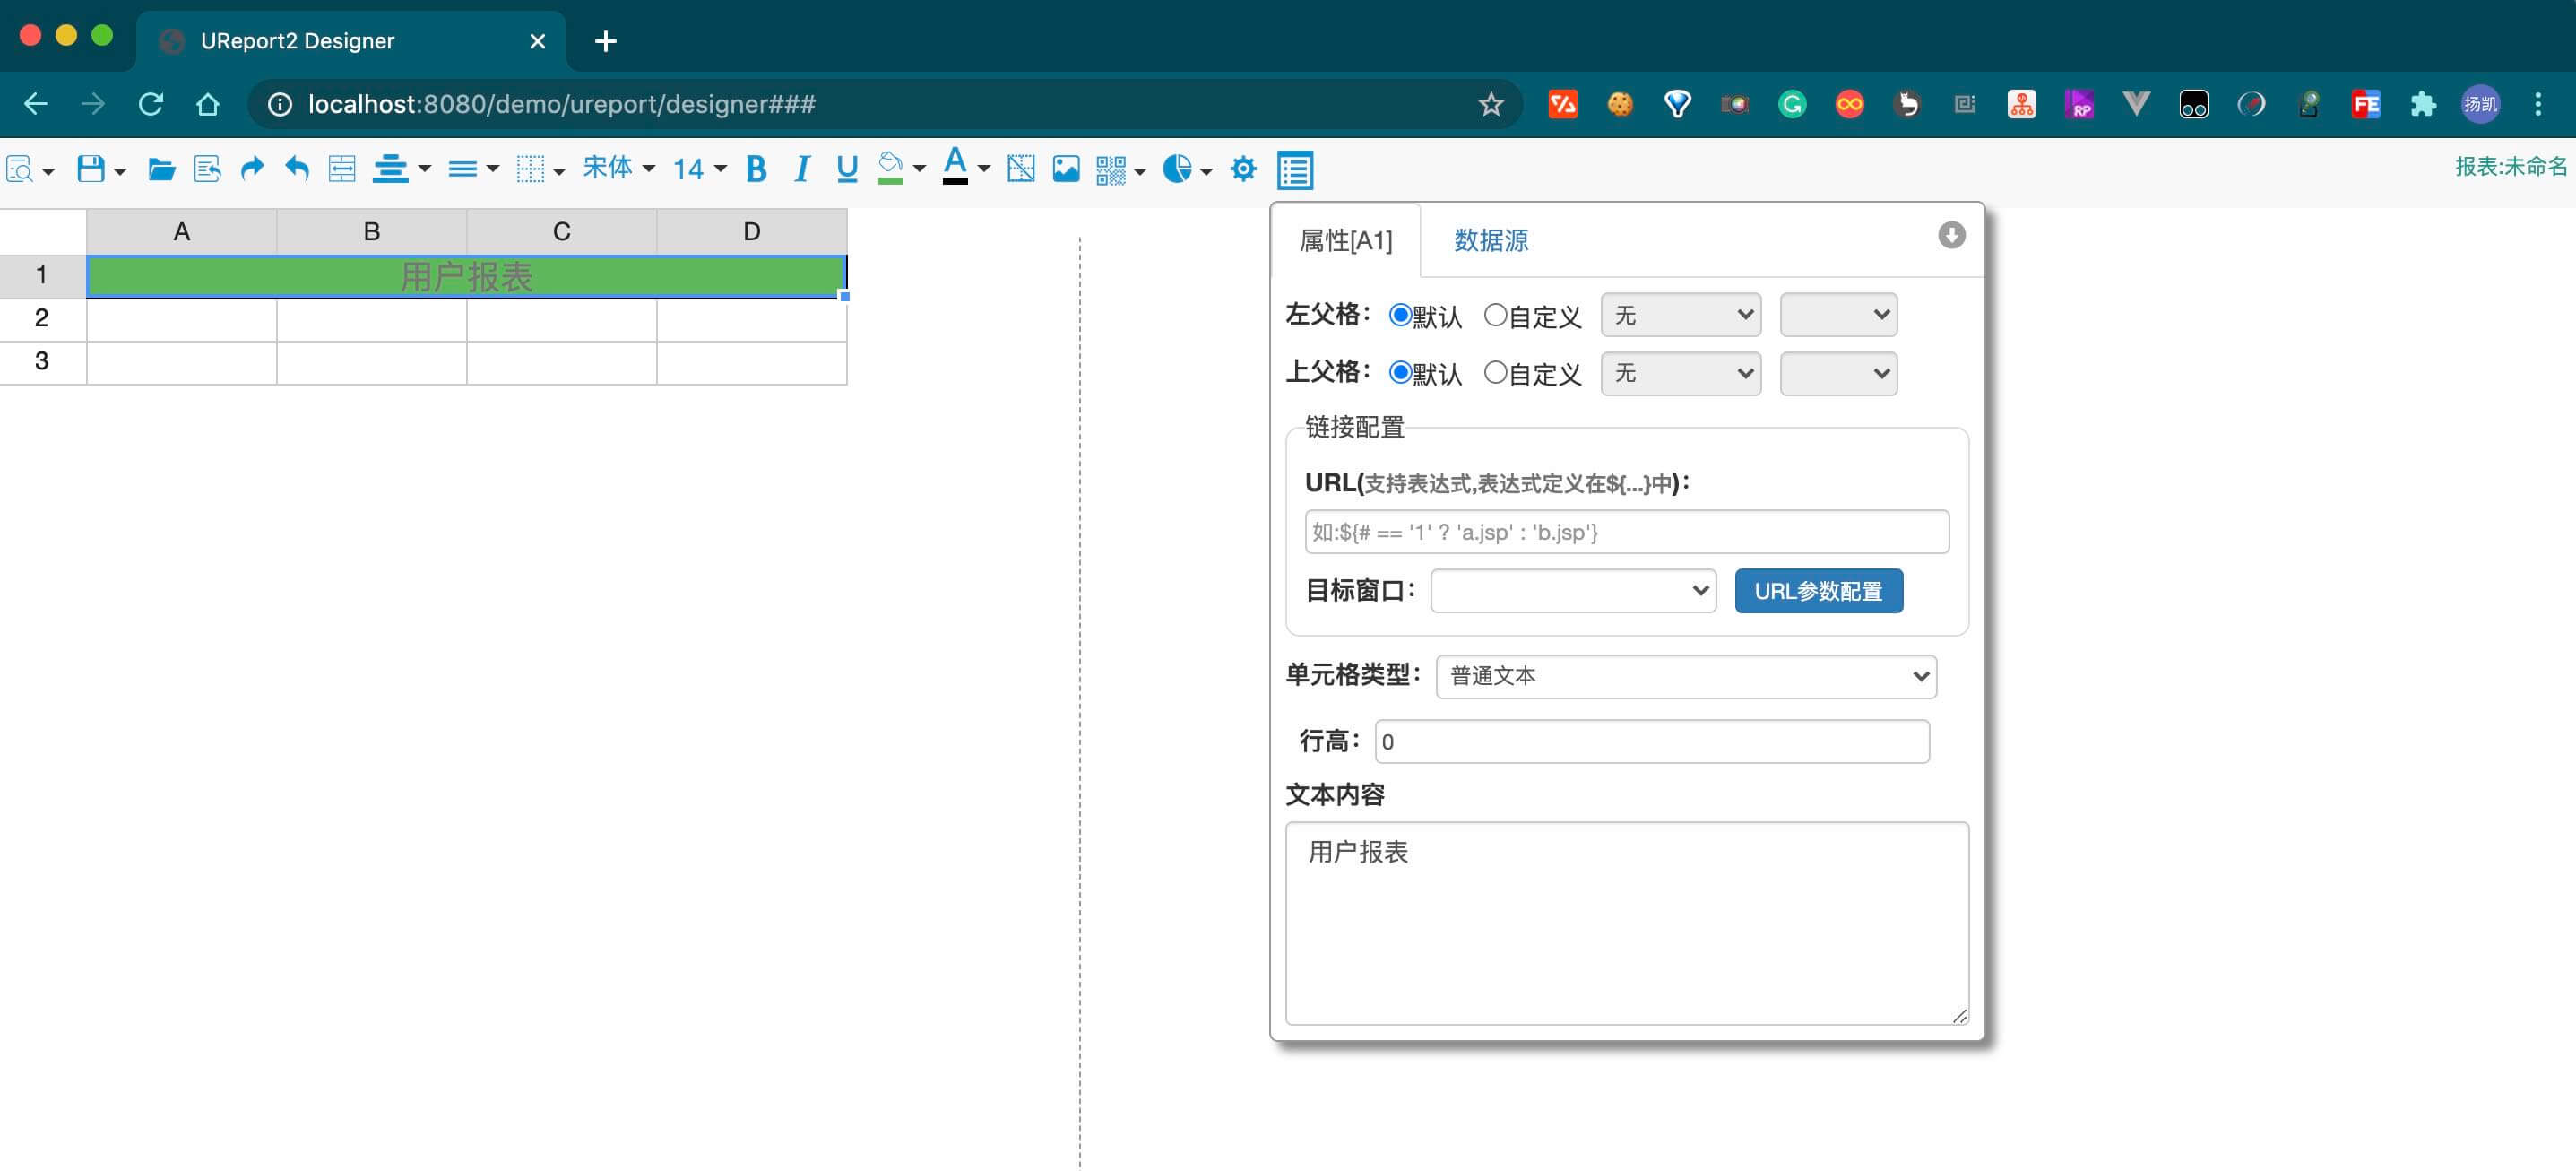The height and width of the screenshot is (1171, 2576).
Task: Open the 目标窗口 dropdown
Action: tap(1573, 591)
